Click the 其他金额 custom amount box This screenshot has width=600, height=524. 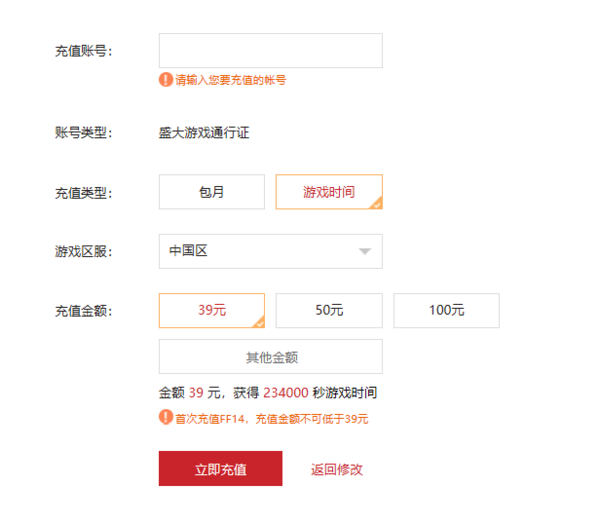point(270,357)
